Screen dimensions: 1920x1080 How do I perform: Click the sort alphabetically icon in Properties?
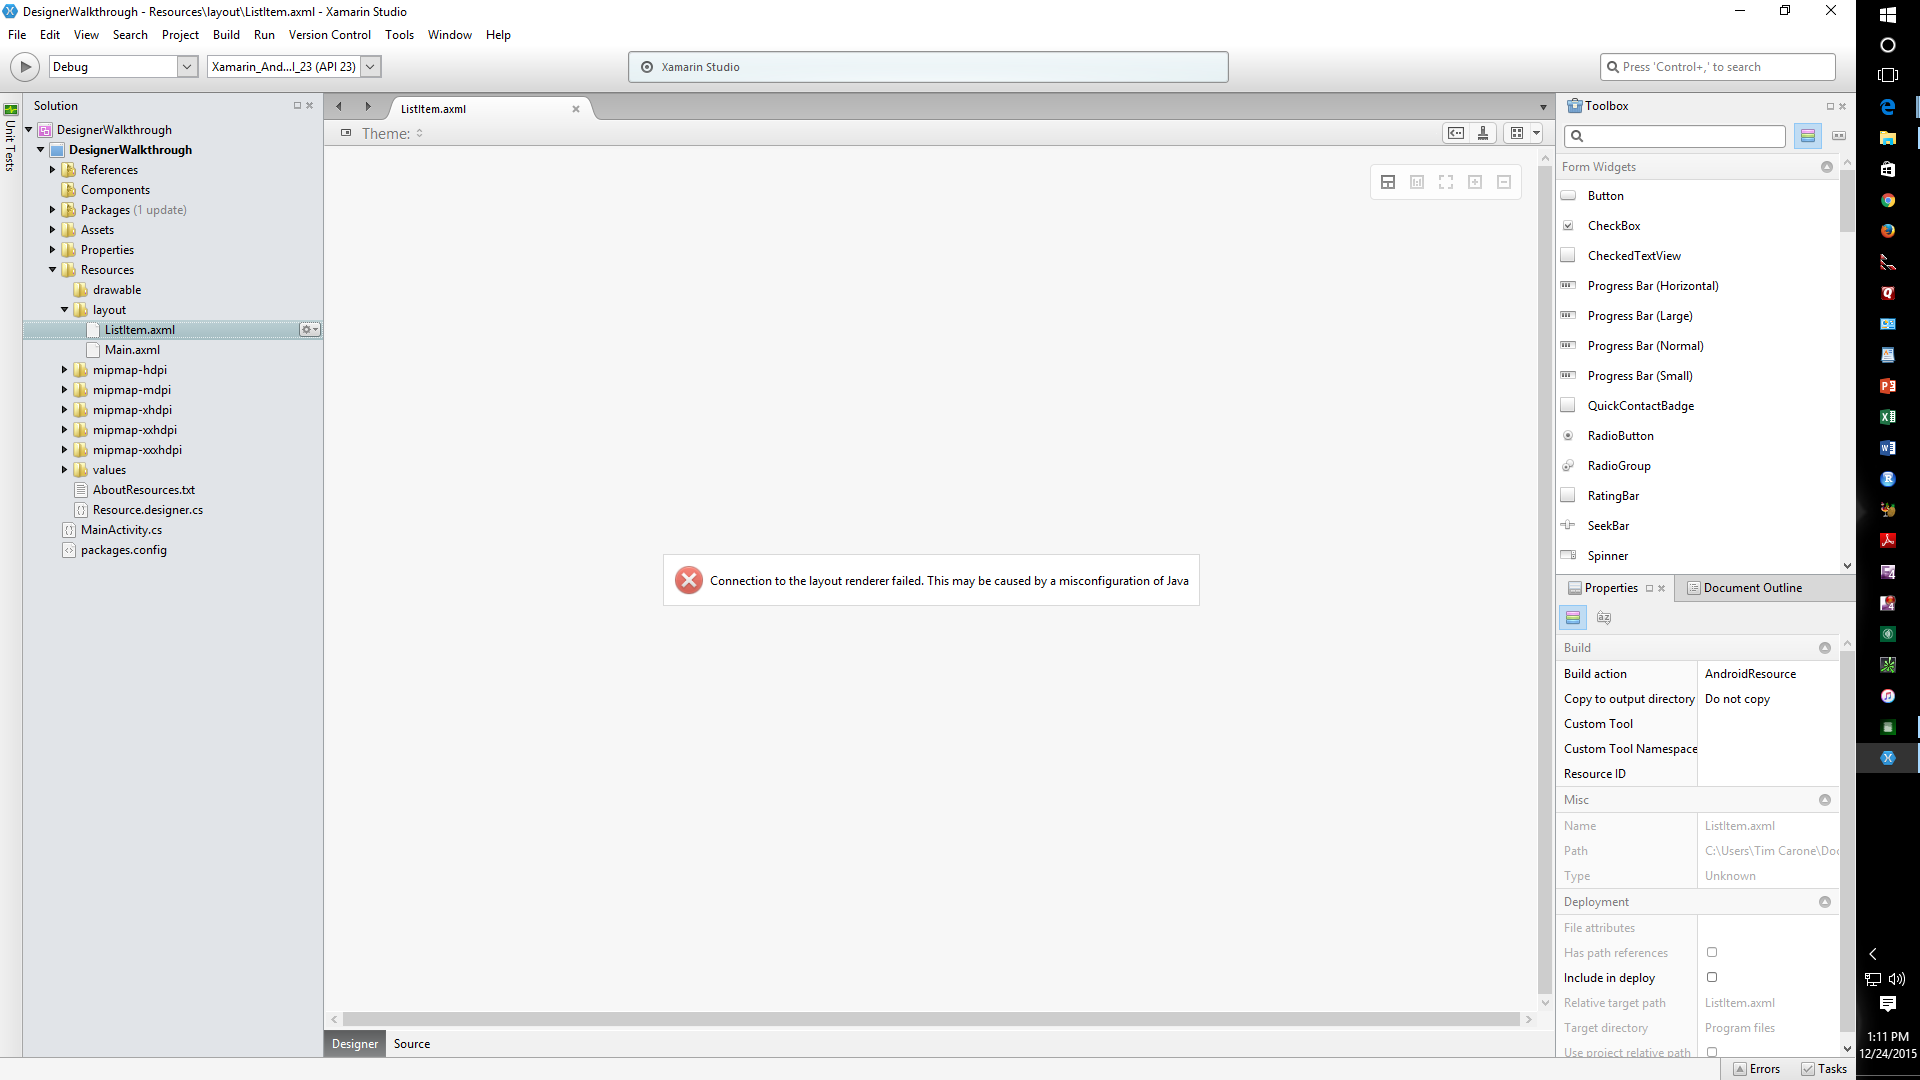(1604, 618)
